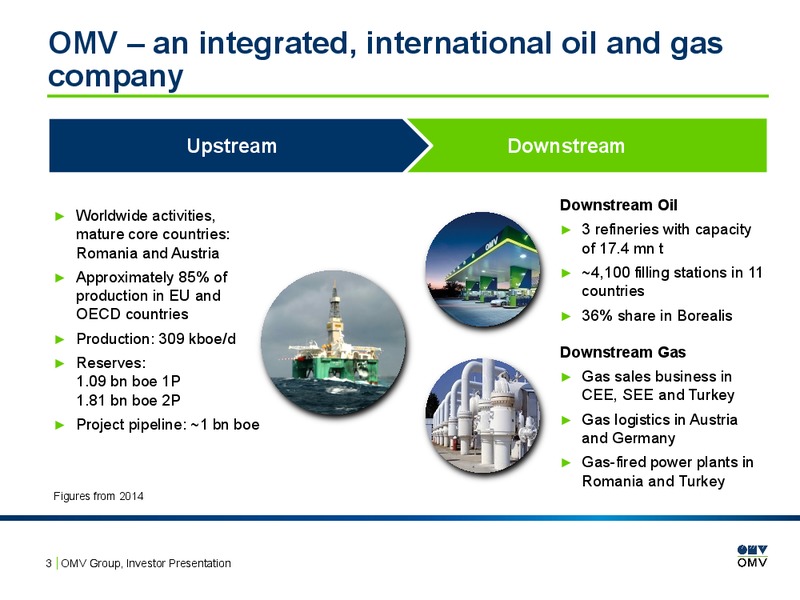This screenshot has width=800, height=600.
Task: Click the bullet arrow beside '3 refineries'
Action: (565, 230)
